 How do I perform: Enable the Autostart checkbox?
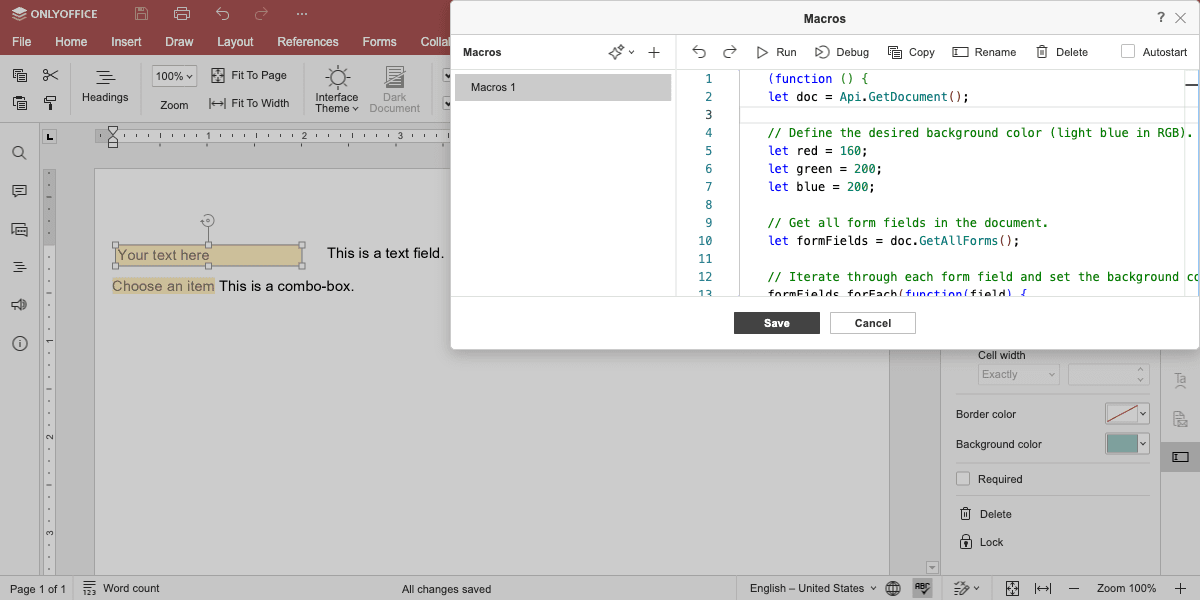click(x=1128, y=52)
